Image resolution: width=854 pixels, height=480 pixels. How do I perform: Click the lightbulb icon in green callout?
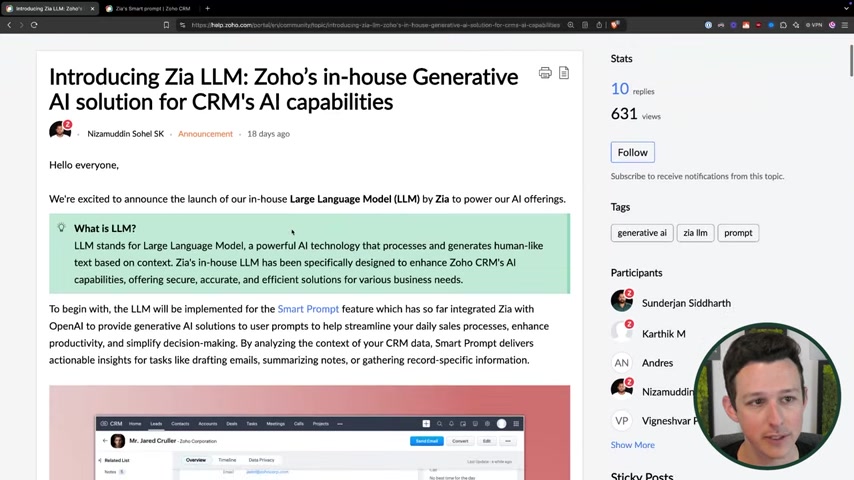(x=62, y=227)
